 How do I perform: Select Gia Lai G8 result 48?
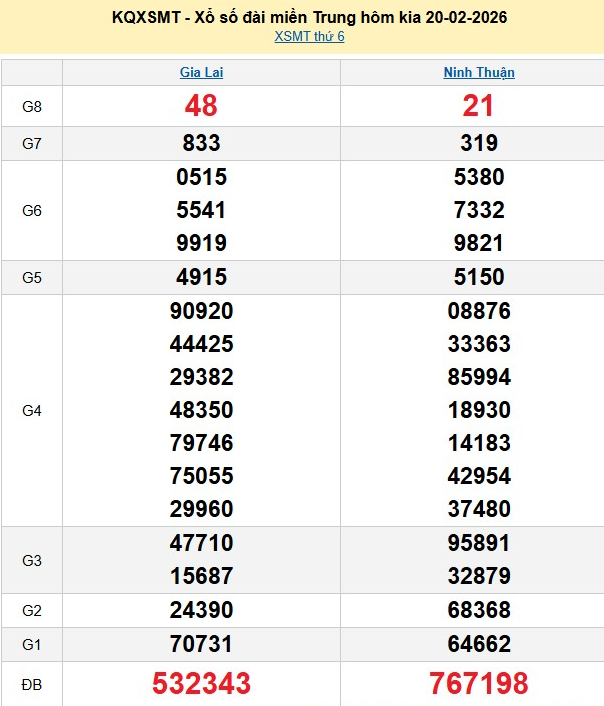[201, 106]
